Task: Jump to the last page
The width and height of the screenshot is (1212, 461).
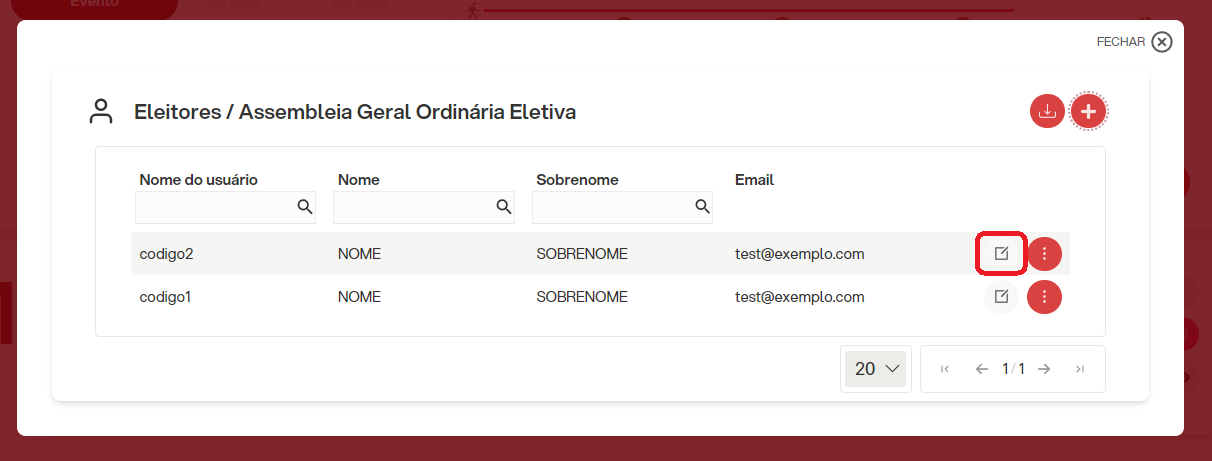Action: tap(1080, 369)
